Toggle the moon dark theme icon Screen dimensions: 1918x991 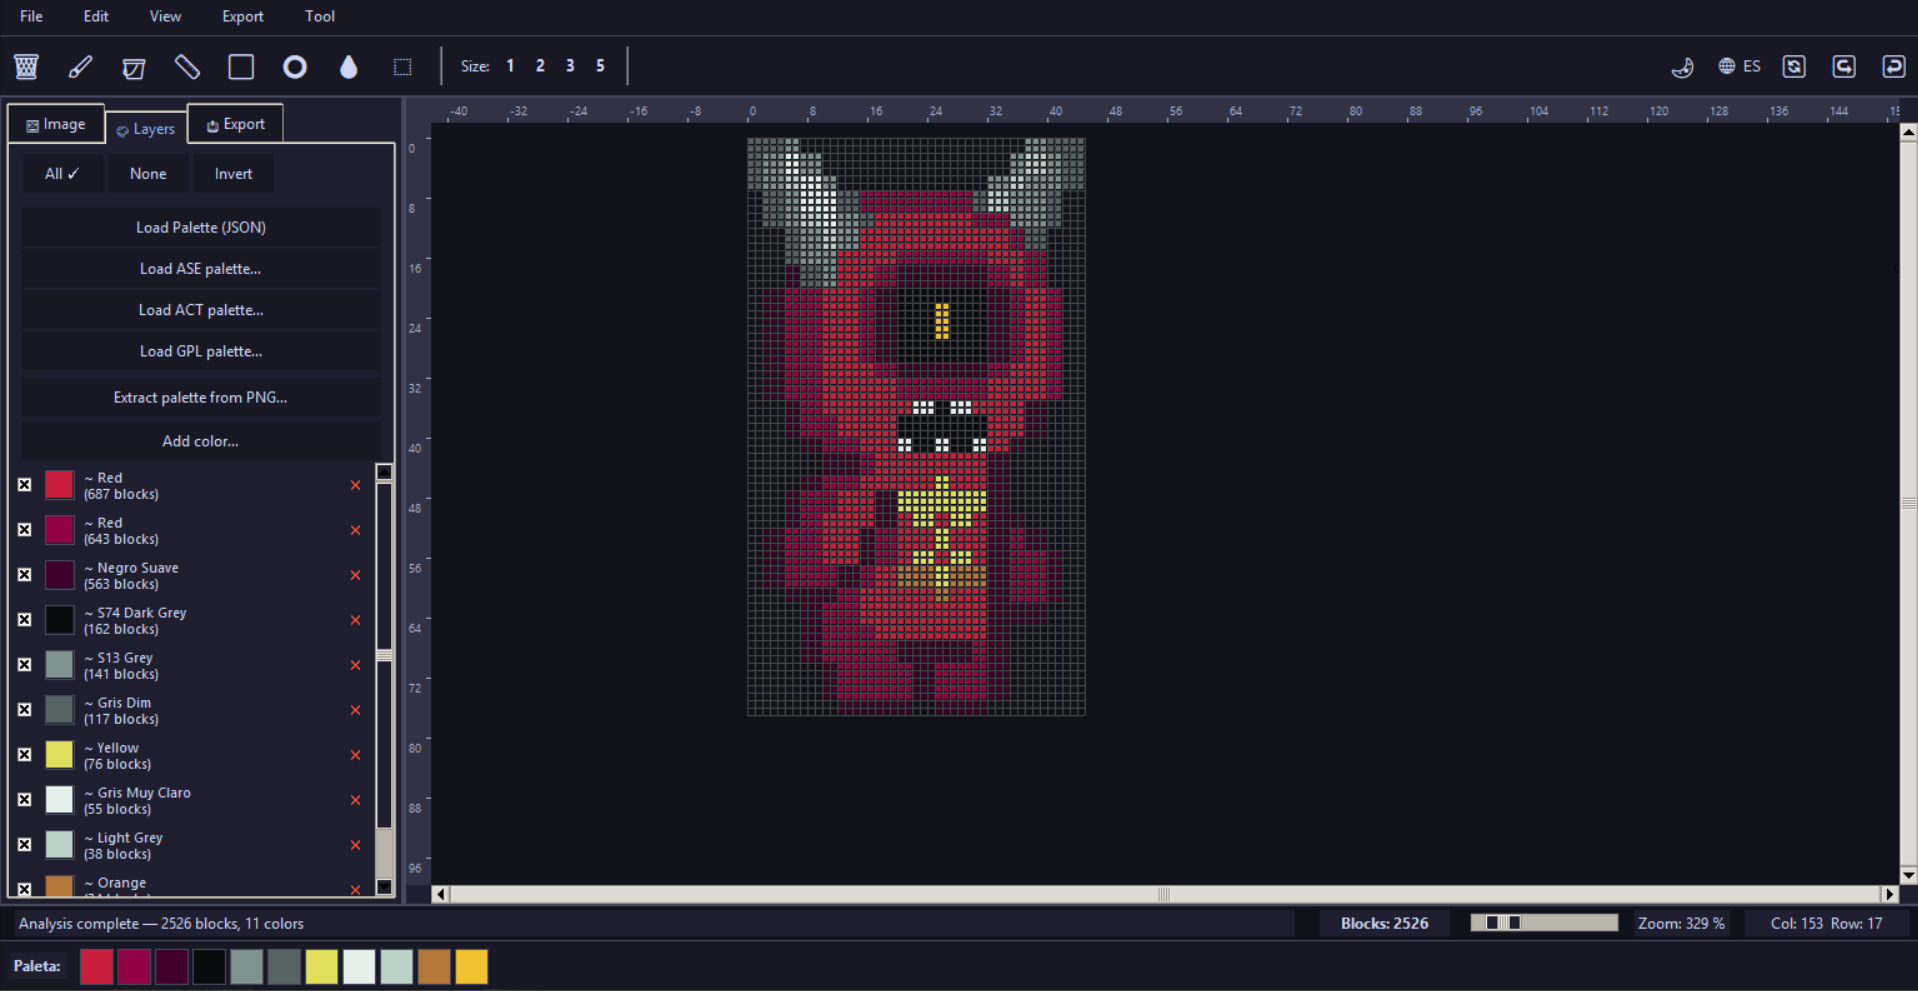1683,66
